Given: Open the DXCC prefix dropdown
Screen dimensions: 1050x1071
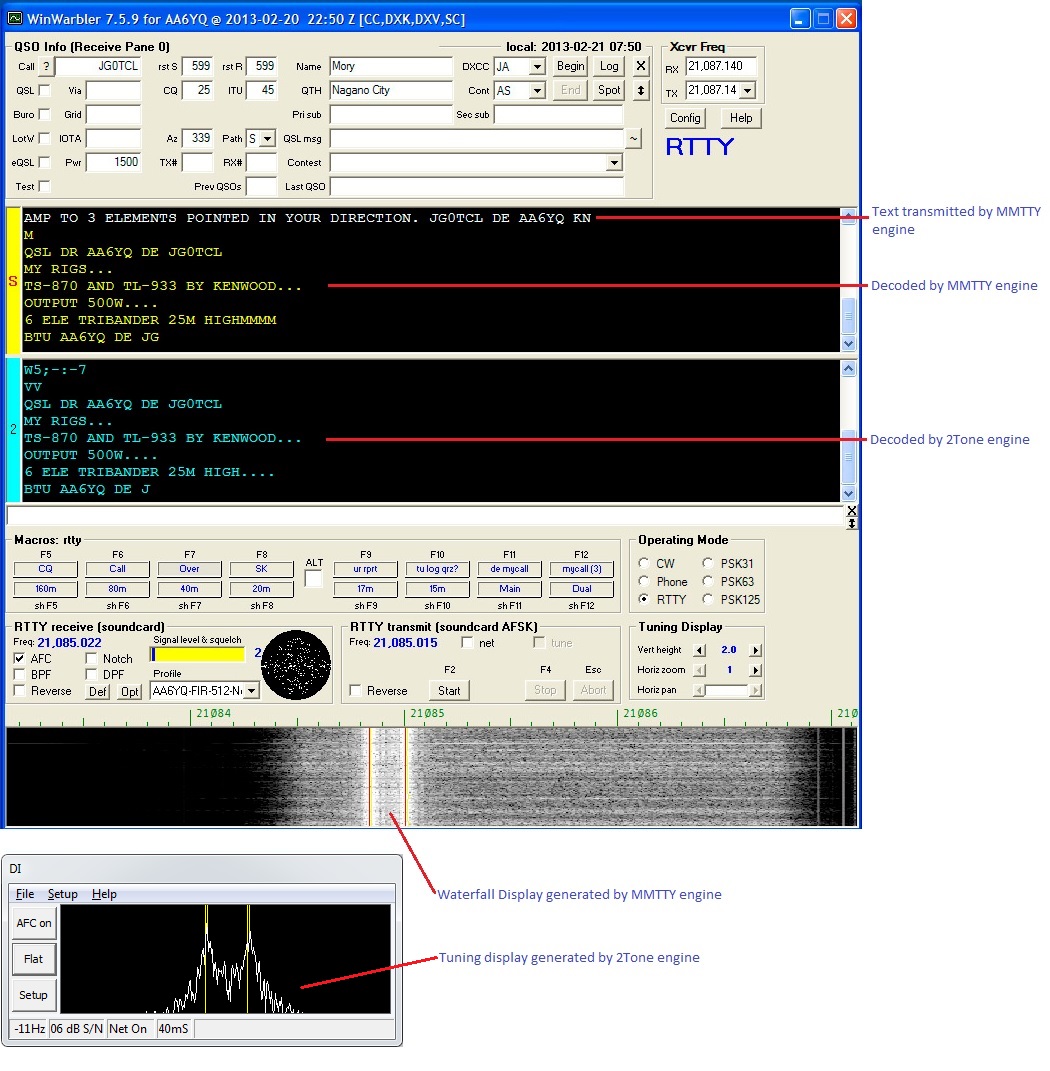Looking at the screenshot, I should click(x=538, y=66).
